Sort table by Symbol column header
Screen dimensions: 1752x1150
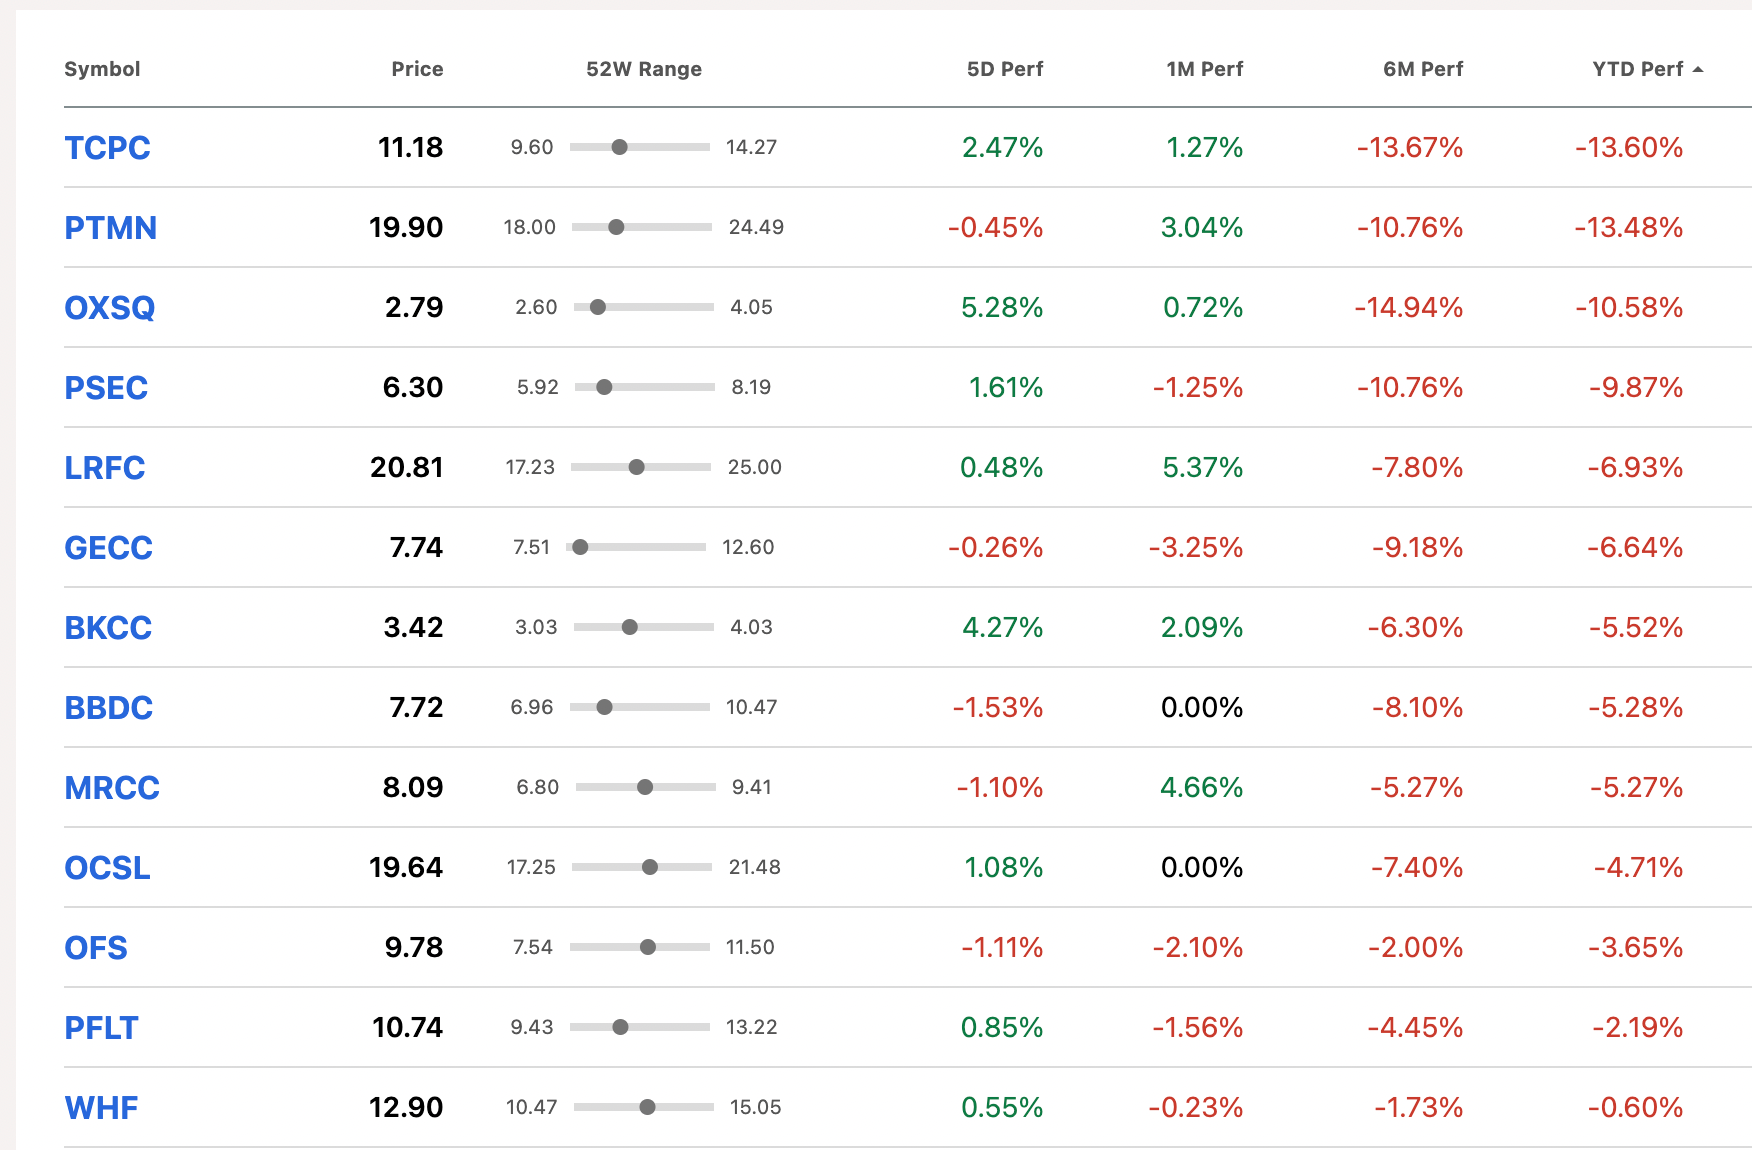pos(102,69)
